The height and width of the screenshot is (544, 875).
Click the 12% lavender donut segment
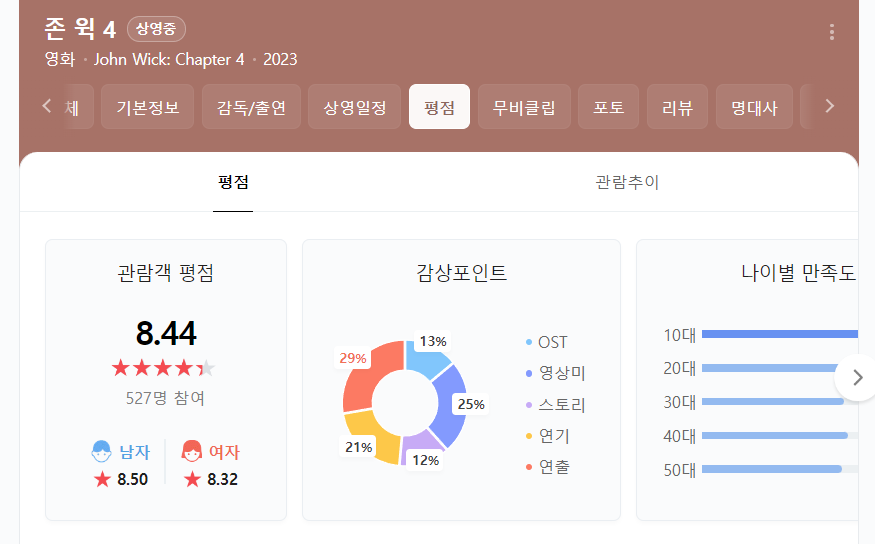pos(419,446)
